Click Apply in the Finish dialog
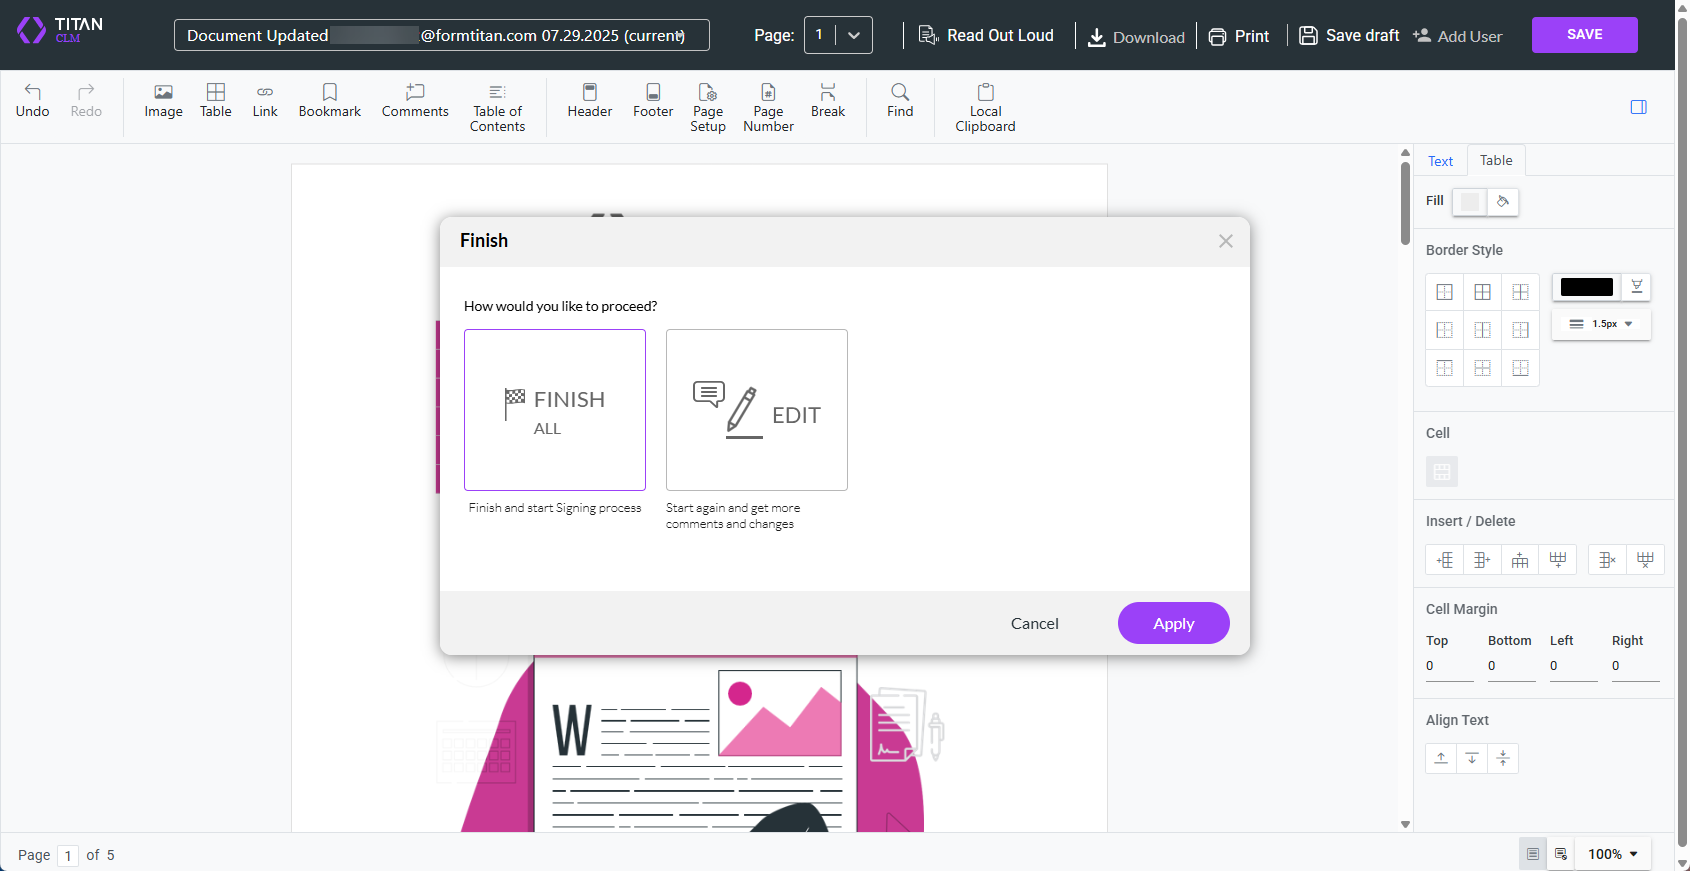The height and width of the screenshot is (871, 1690). [x=1173, y=623]
